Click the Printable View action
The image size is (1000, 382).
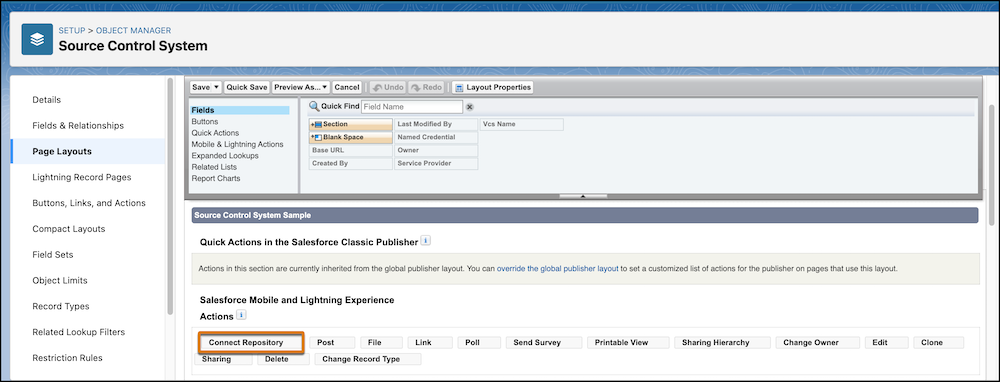click(628, 342)
